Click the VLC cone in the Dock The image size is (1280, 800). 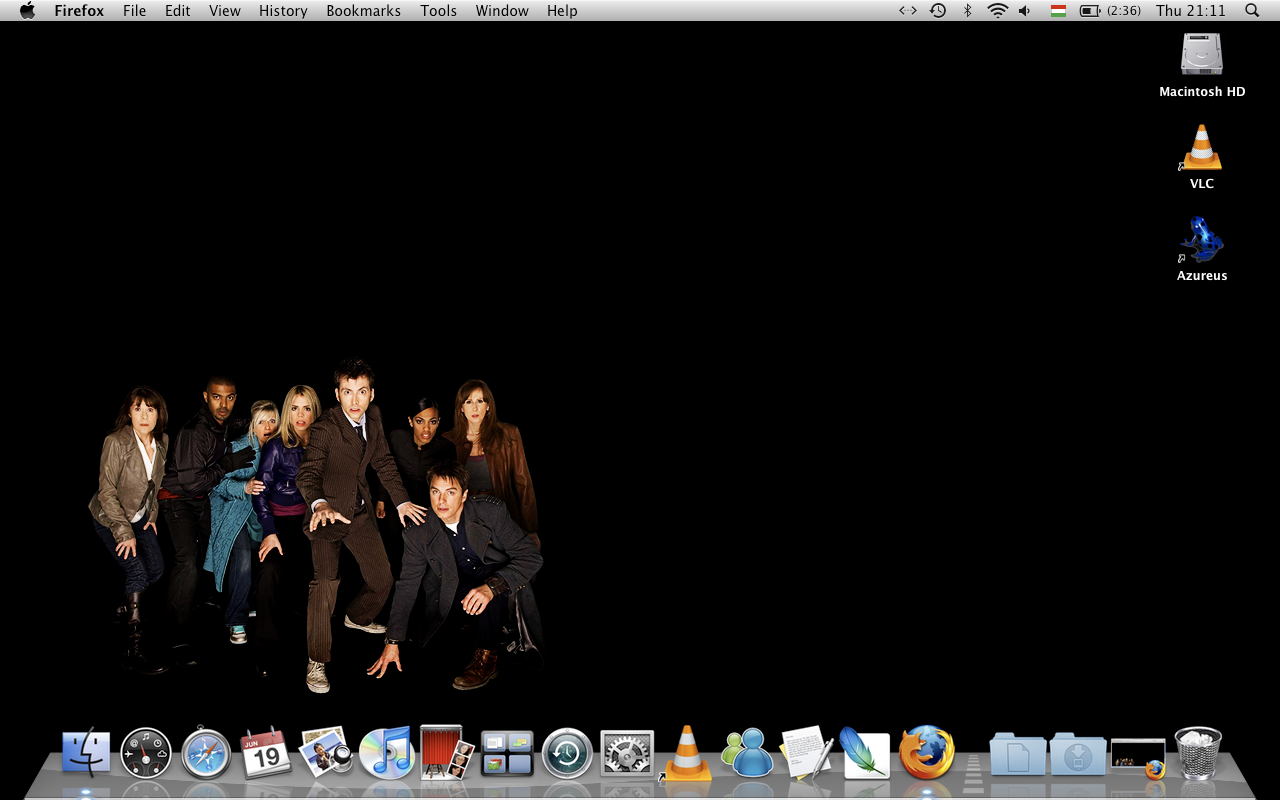coord(687,753)
